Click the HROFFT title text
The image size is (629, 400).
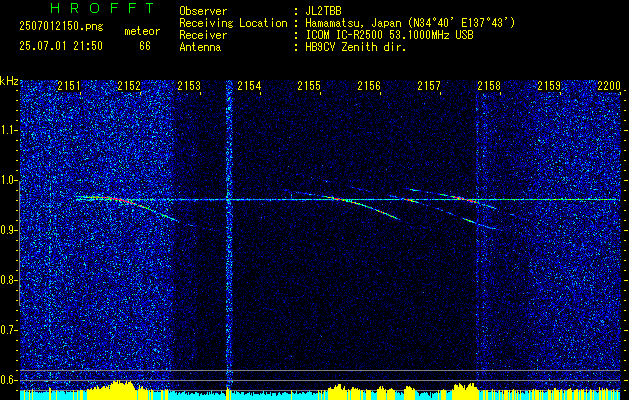[103, 8]
